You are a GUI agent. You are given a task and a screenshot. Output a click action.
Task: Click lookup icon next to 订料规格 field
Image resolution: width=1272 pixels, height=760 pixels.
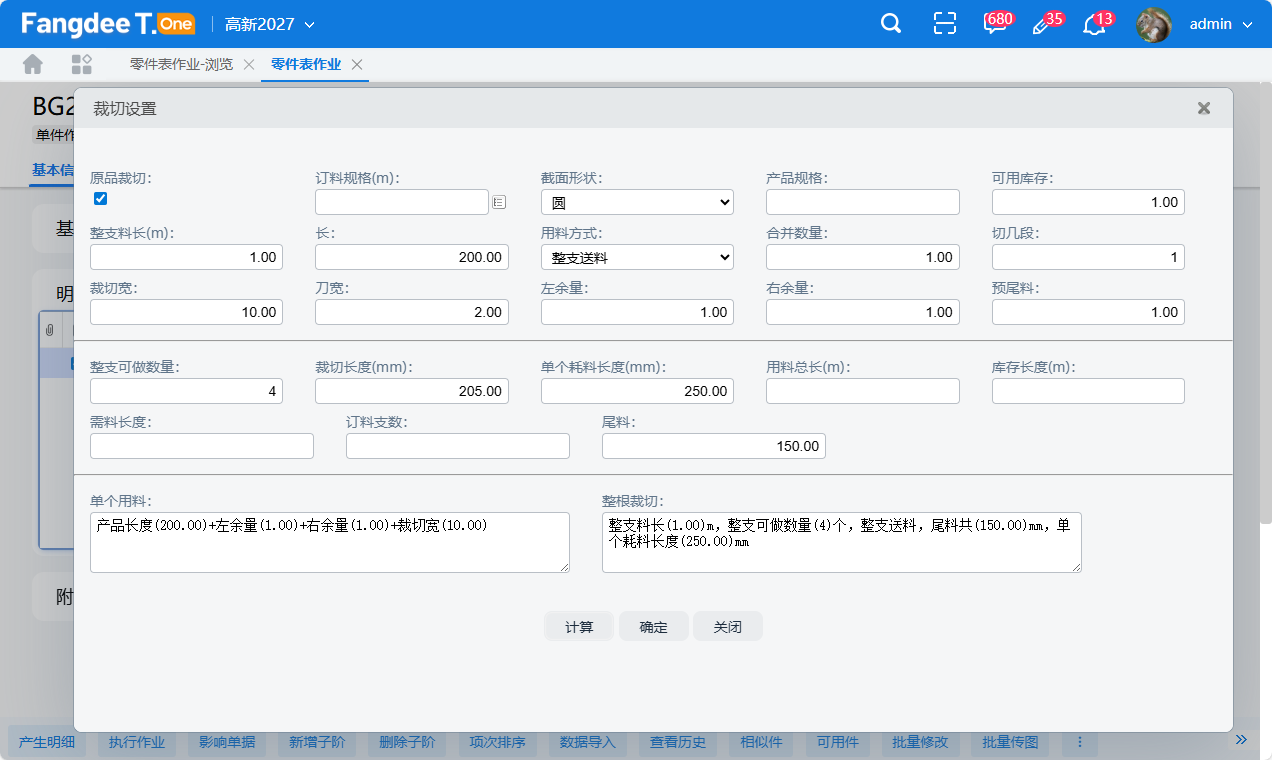(499, 202)
